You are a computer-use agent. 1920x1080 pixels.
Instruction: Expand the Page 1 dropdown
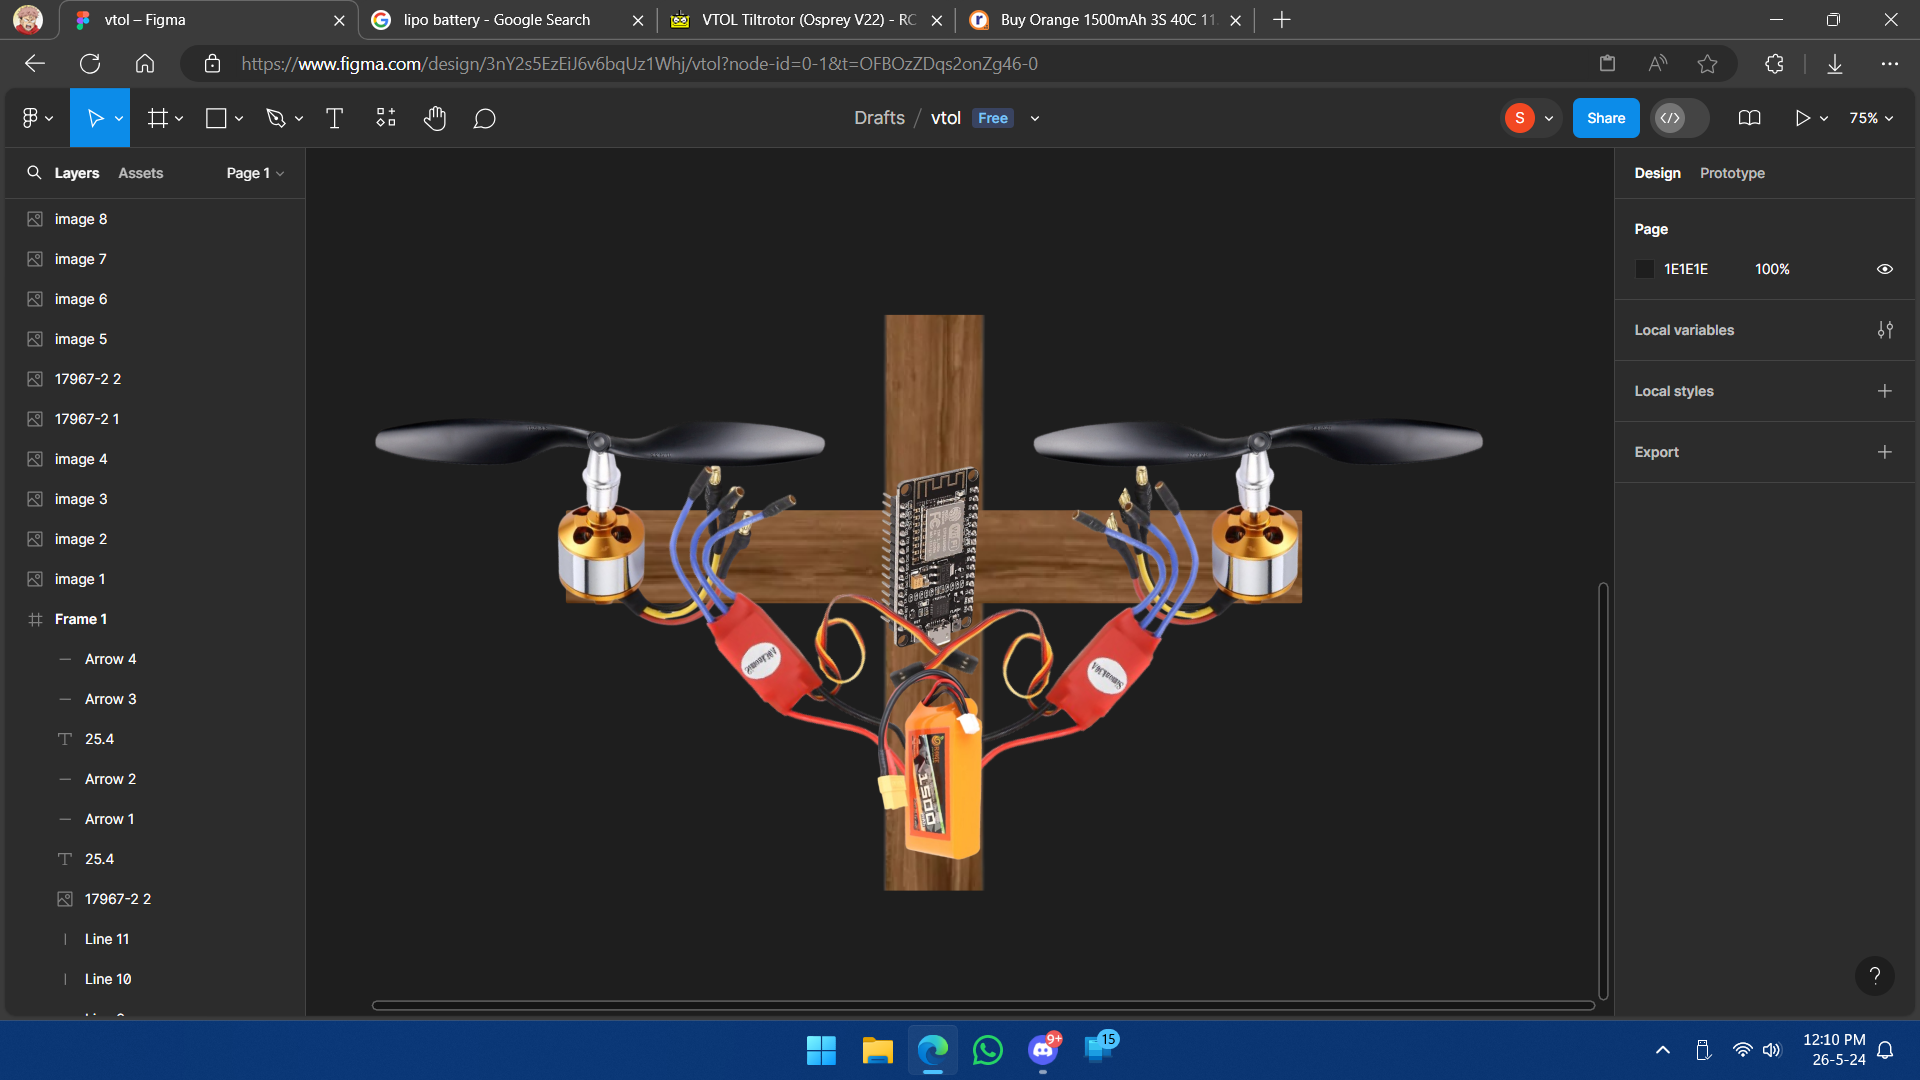tap(255, 173)
